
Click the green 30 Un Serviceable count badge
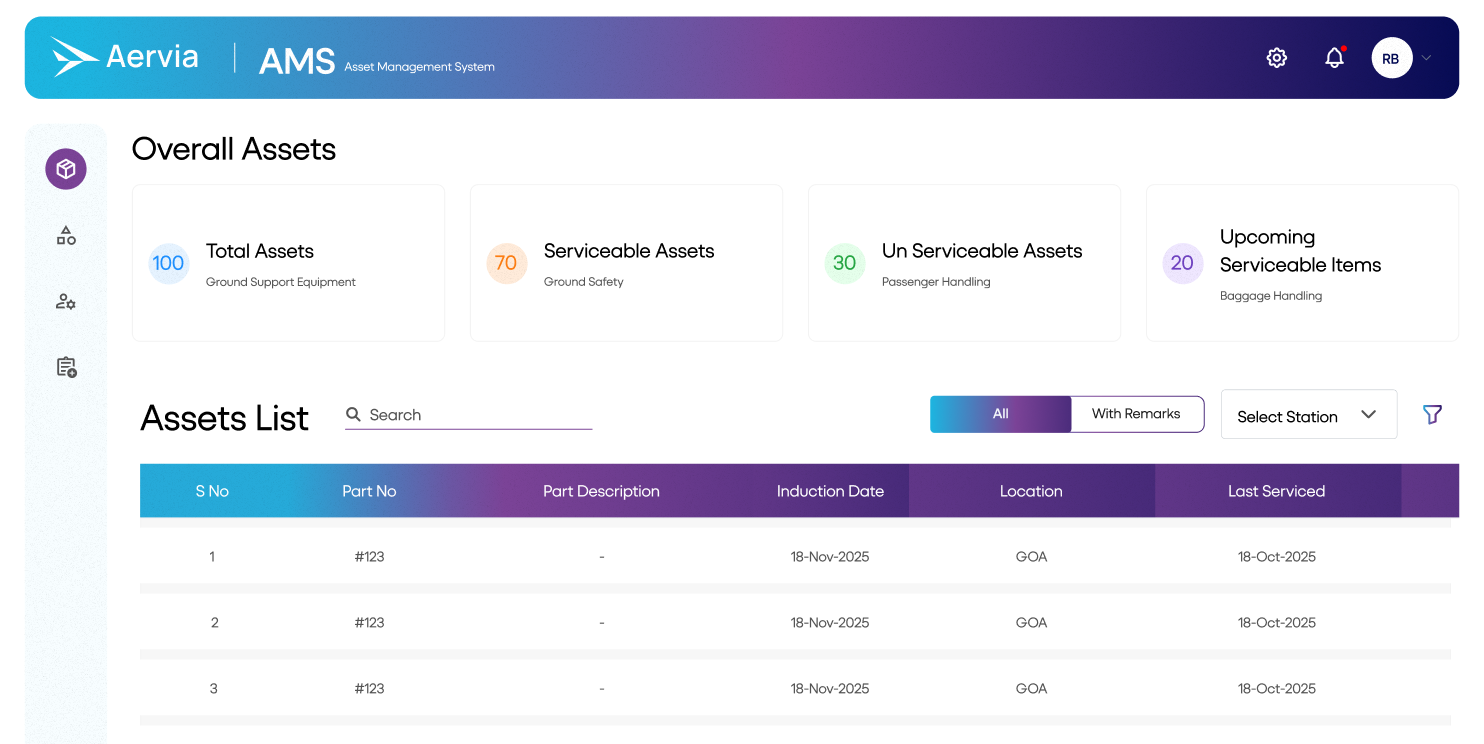(845, 263)
